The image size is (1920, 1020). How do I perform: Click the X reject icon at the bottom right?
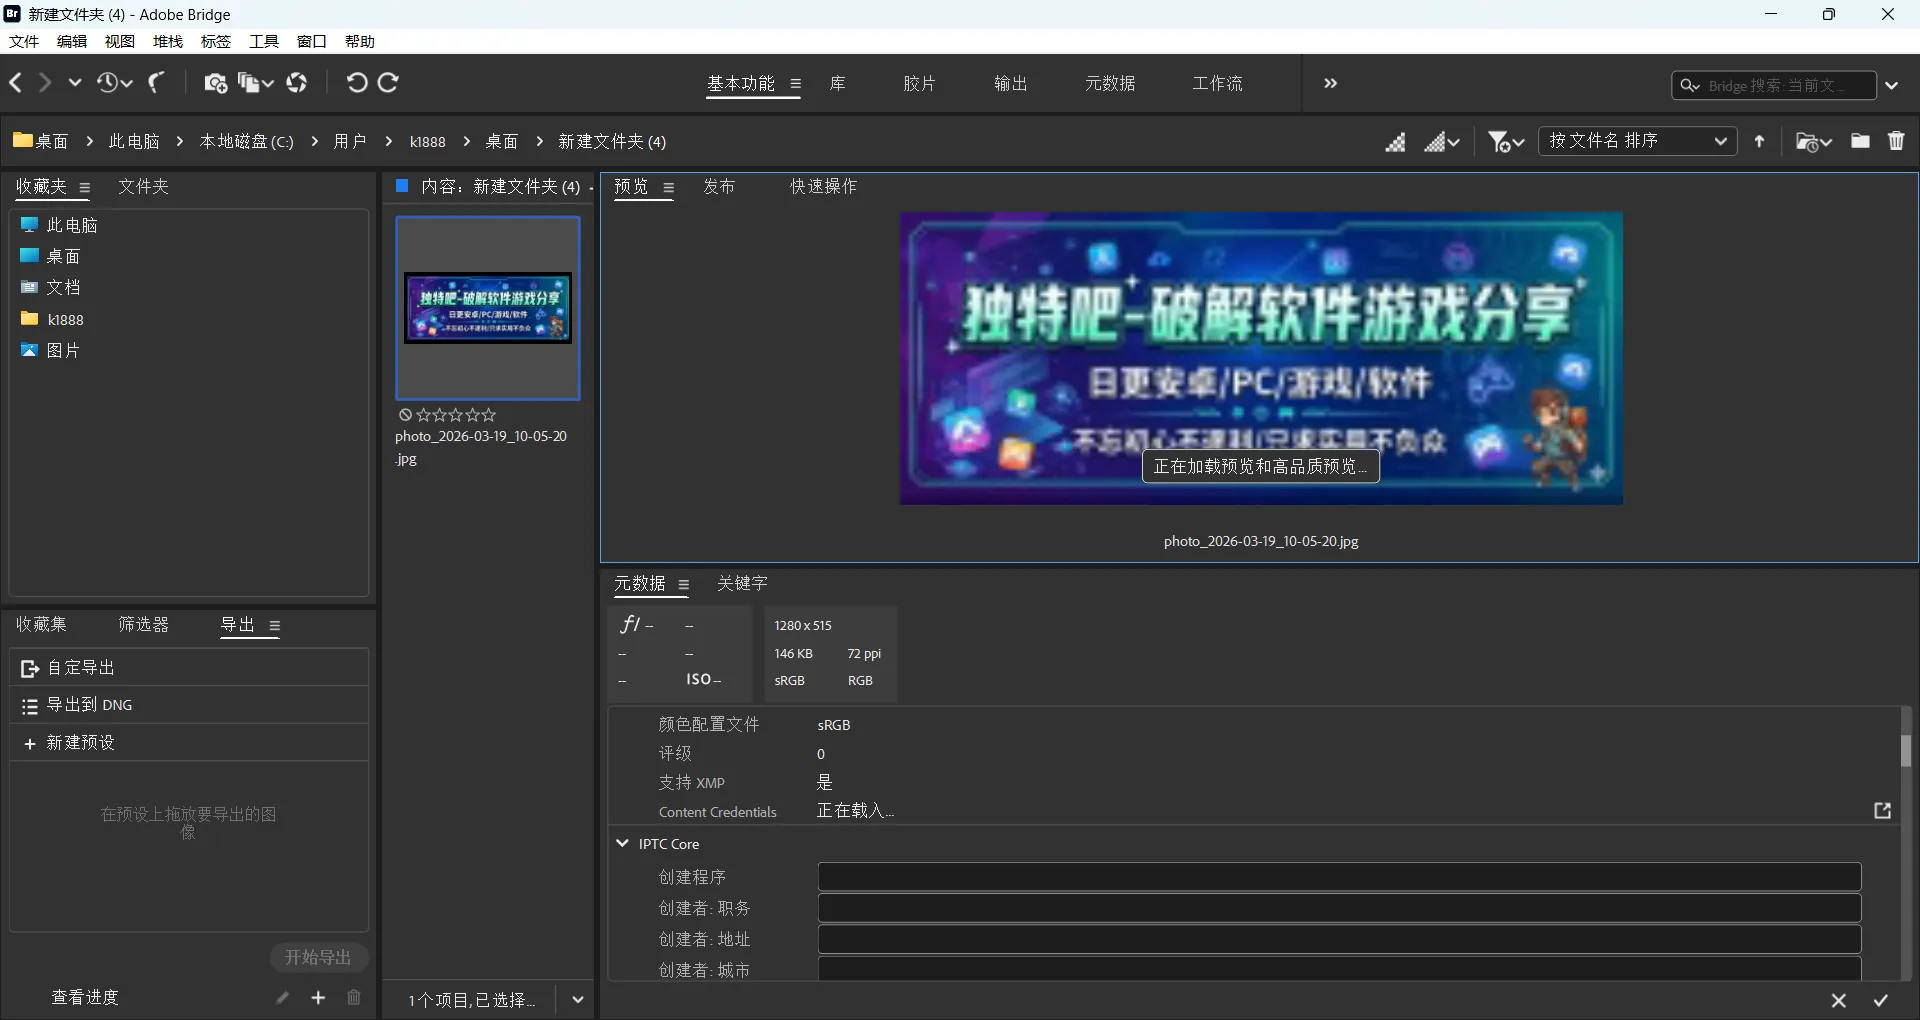coord(1839,1000)
